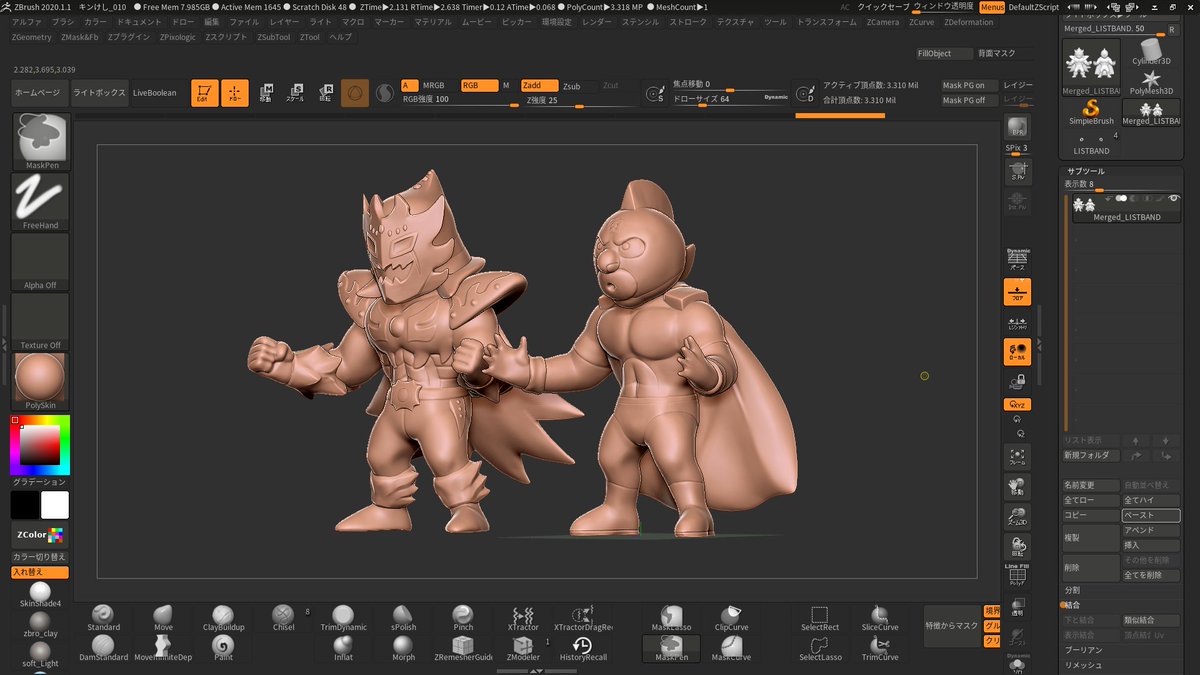This screenshot has width=1200, height=675.
Task: Click the 複製 (Duplicate) button
Action: pyautogui.click(x=1090, y=537)
